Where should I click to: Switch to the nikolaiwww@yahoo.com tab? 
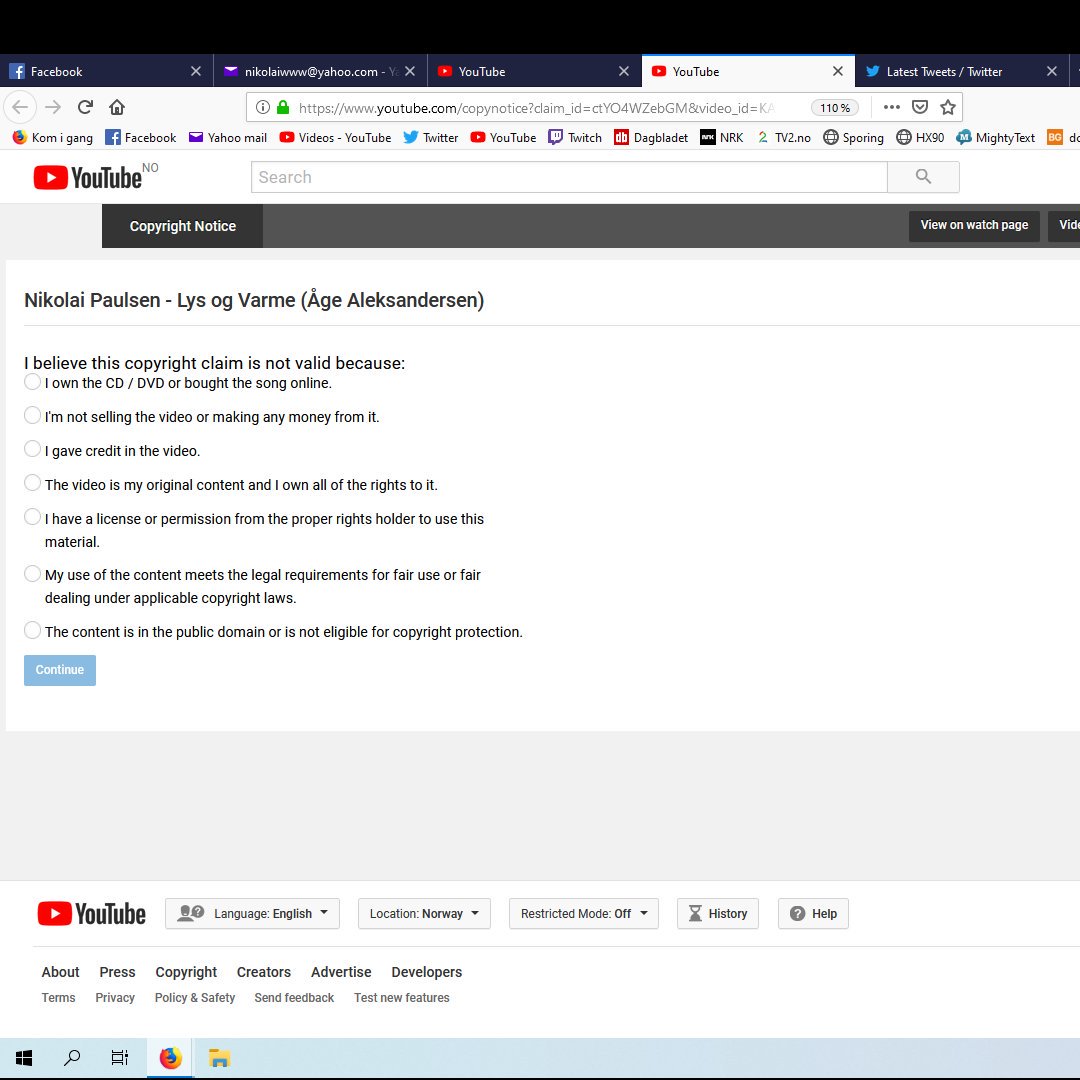pyautogui.click(x=320, y=71)
